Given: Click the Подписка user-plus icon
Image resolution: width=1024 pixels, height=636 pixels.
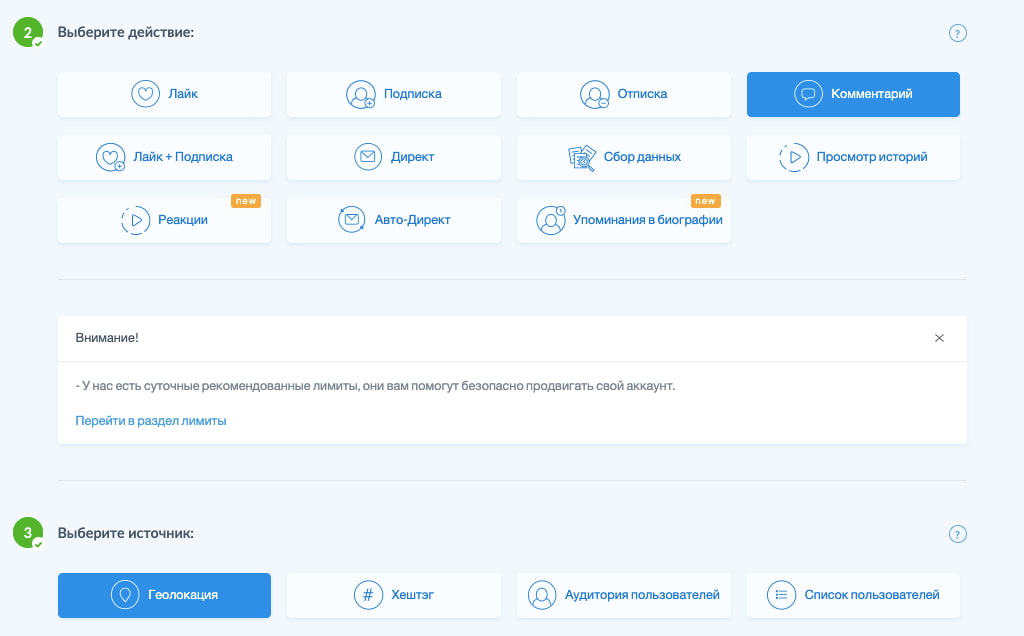Looking at the screenshot, I should [360, 95].
